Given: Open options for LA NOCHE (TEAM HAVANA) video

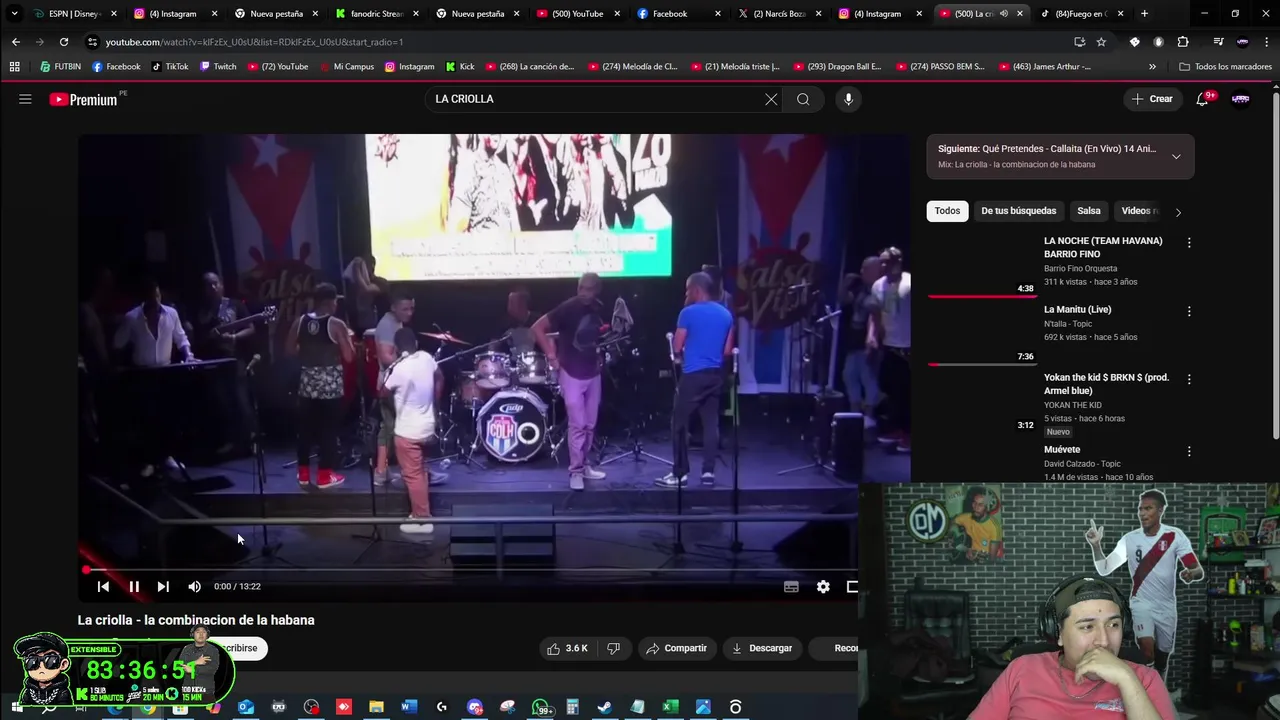Looking at the screenshot, I should pyautogui.click(x=1189, y=243).
